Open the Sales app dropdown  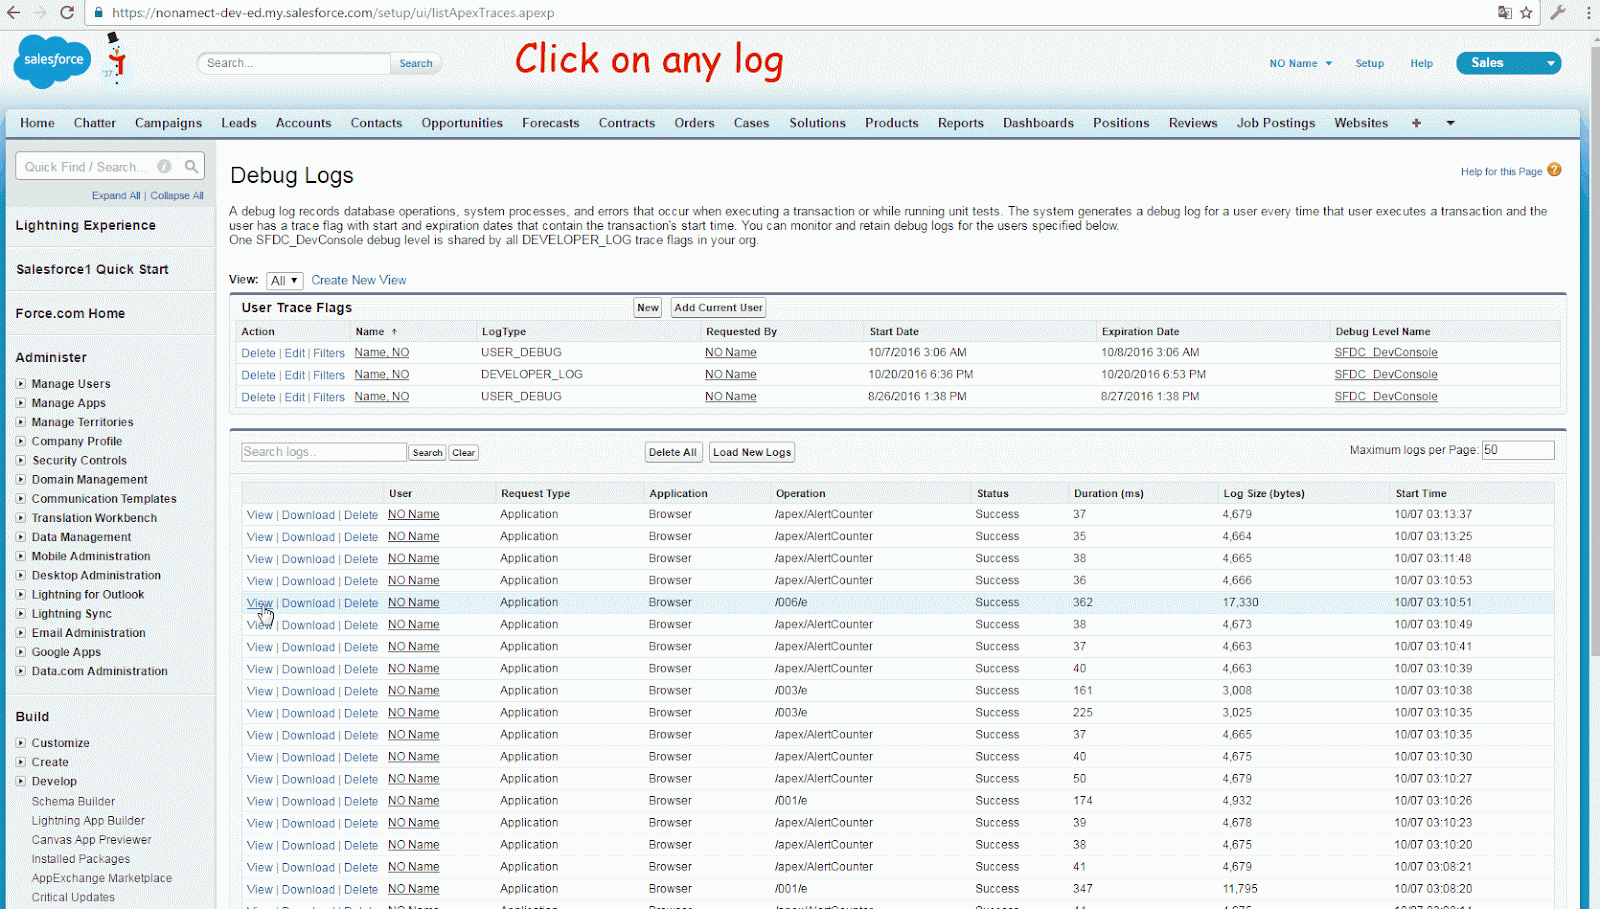click(1508, 63)
